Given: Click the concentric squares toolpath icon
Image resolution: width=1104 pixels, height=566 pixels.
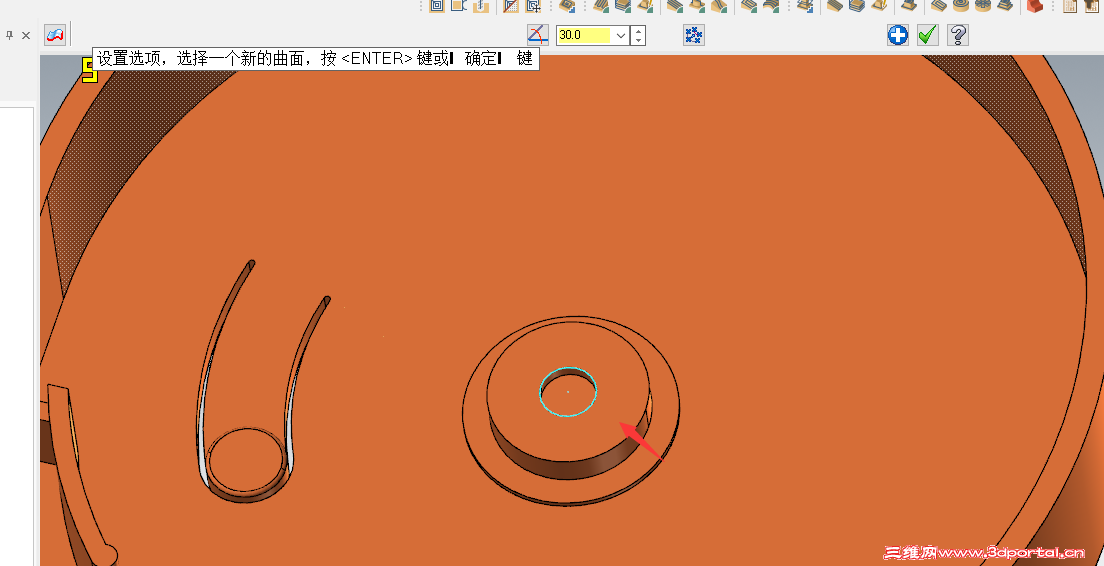Looking at the screenshot, I should pyautogui.click(x=437, y=6).
